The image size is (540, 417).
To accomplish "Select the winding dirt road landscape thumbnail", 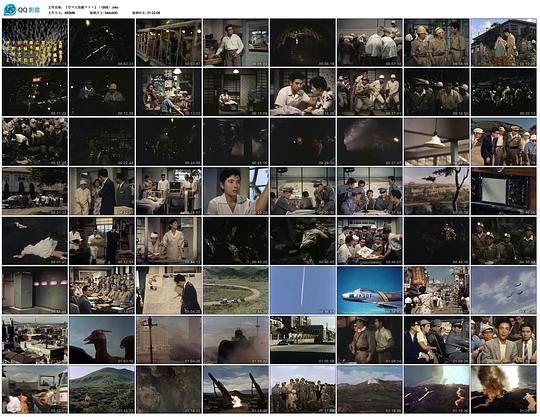I will (x=236, y=290).
